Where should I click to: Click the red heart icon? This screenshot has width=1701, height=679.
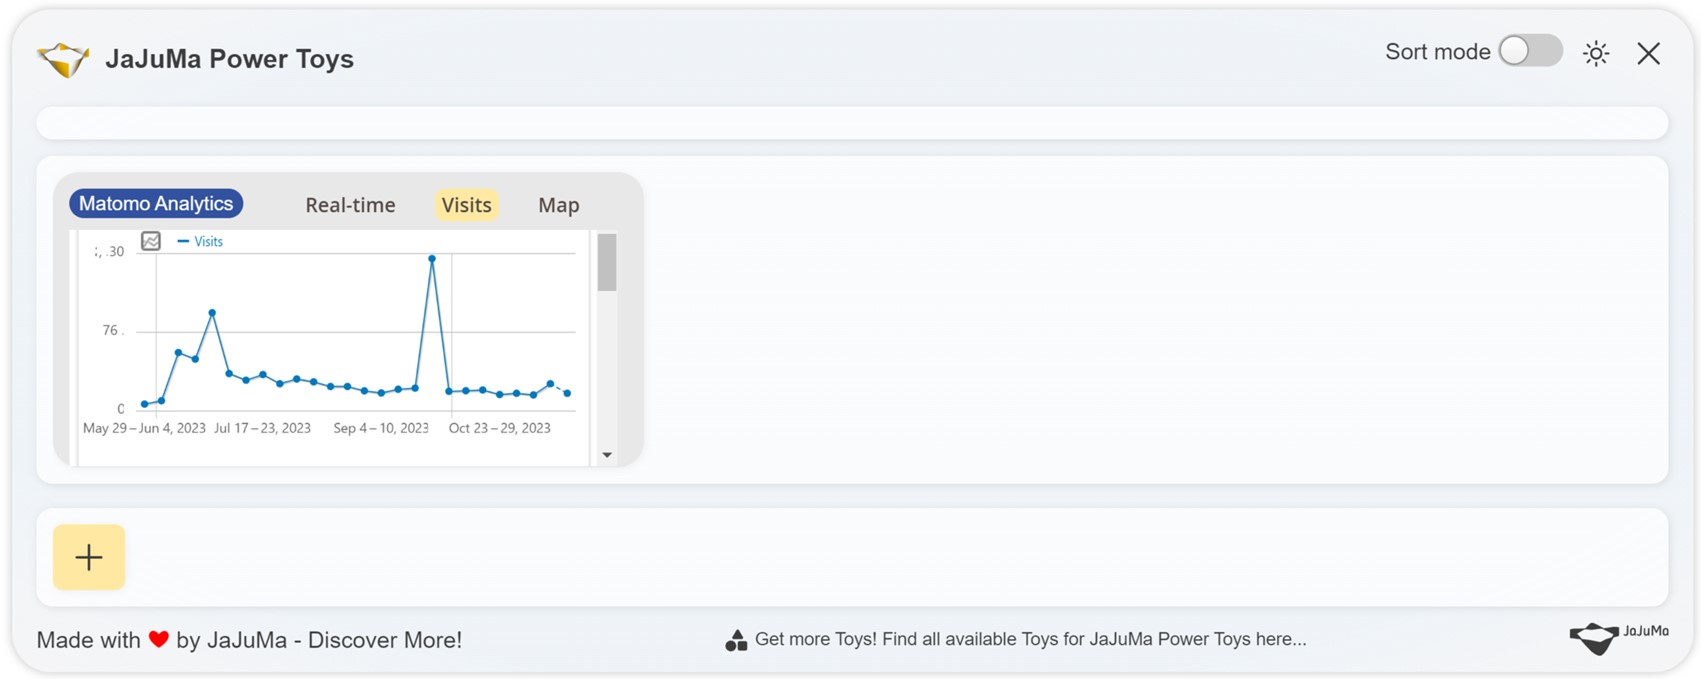click(x=158, y=639)
